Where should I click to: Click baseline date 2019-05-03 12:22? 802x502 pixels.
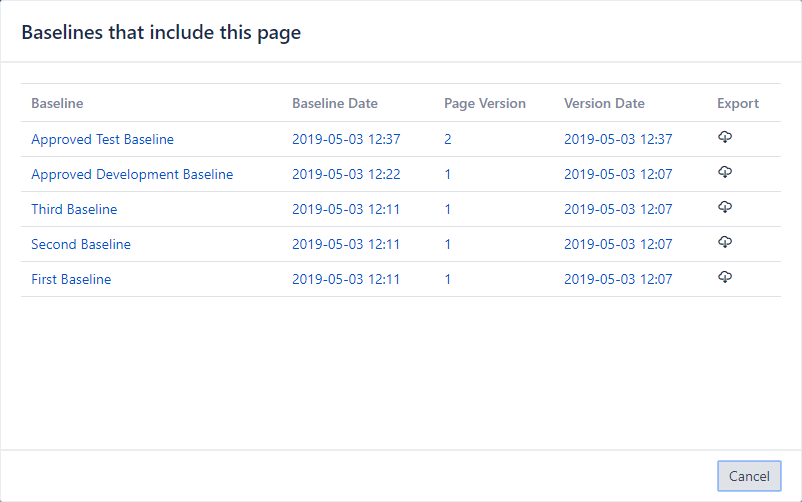(x=346, y=175)
